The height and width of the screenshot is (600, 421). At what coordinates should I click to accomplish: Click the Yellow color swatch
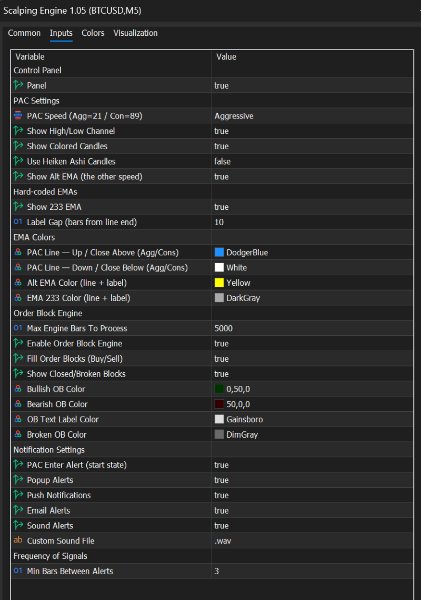[x=219, y=283]
